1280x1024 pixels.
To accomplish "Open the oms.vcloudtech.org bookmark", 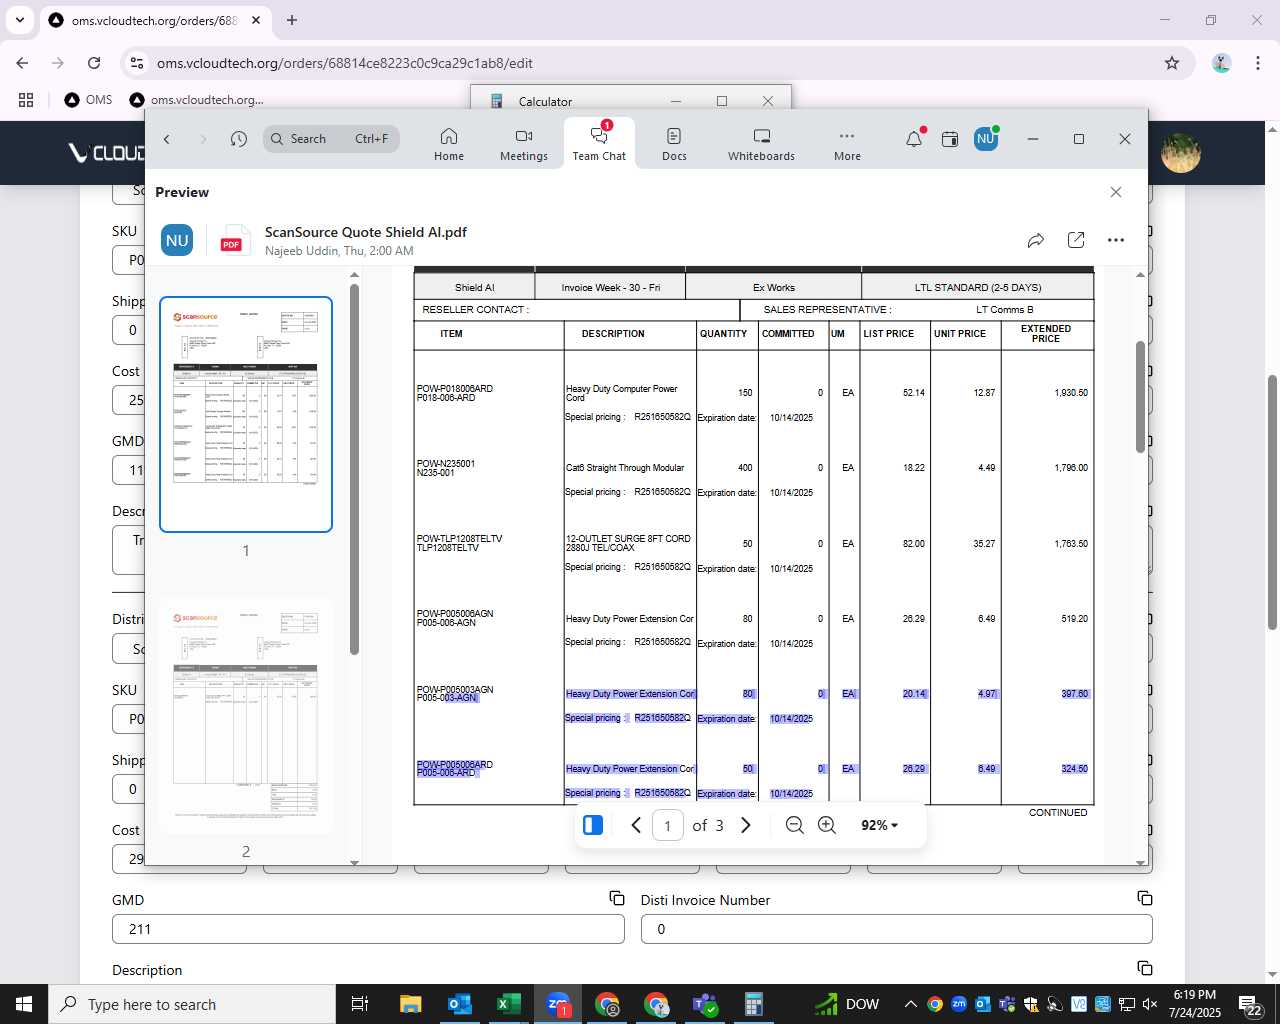I will 197,100.
